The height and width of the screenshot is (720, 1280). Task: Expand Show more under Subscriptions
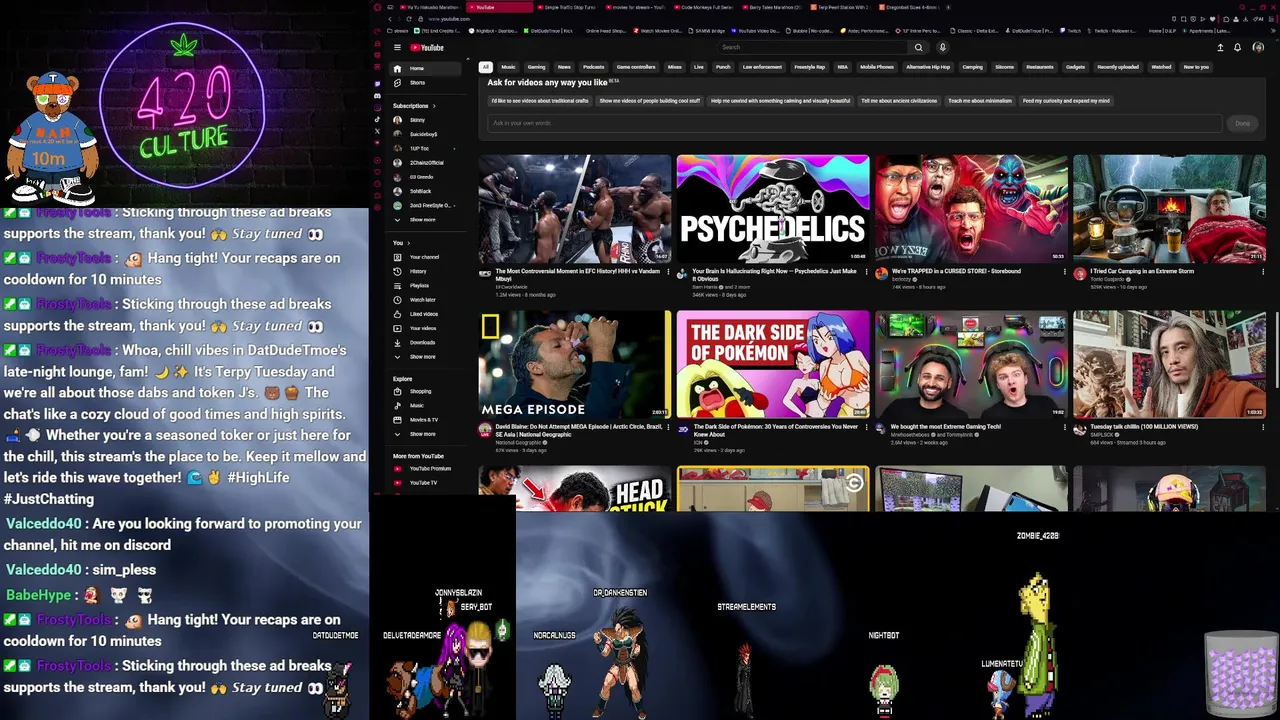click(425, 219)
